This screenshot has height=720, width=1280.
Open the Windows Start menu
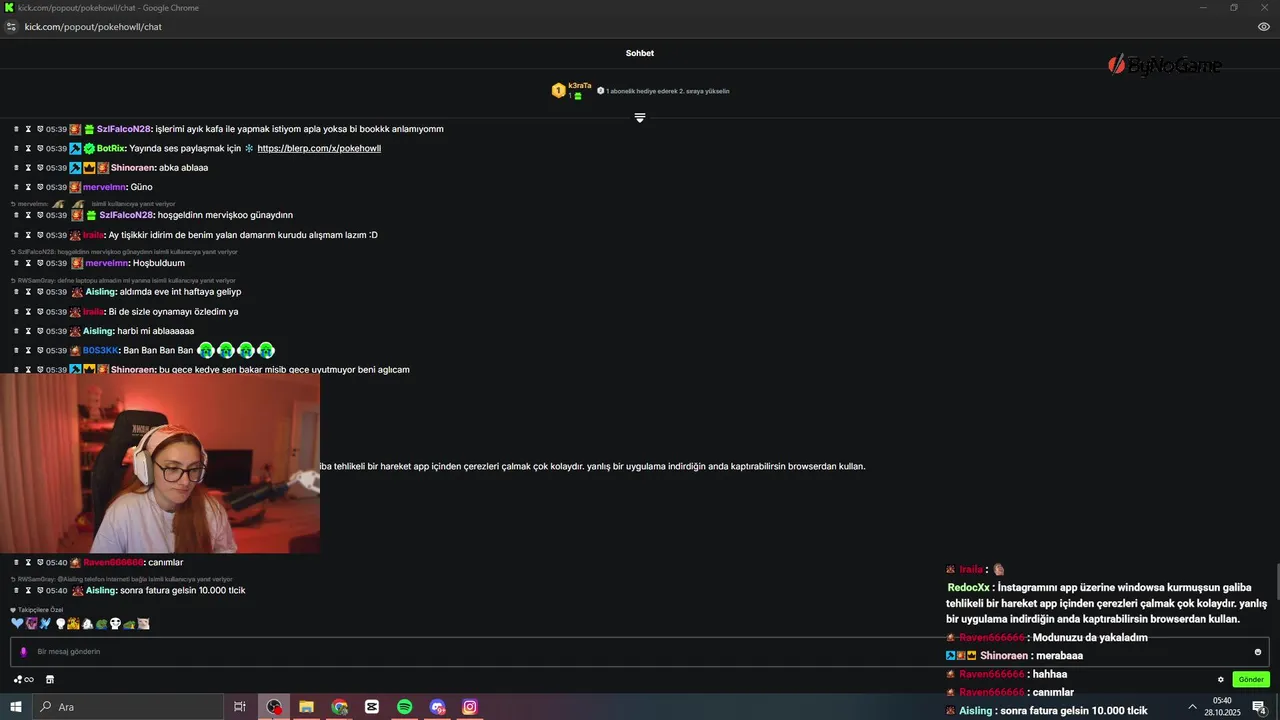pos(16,707)
